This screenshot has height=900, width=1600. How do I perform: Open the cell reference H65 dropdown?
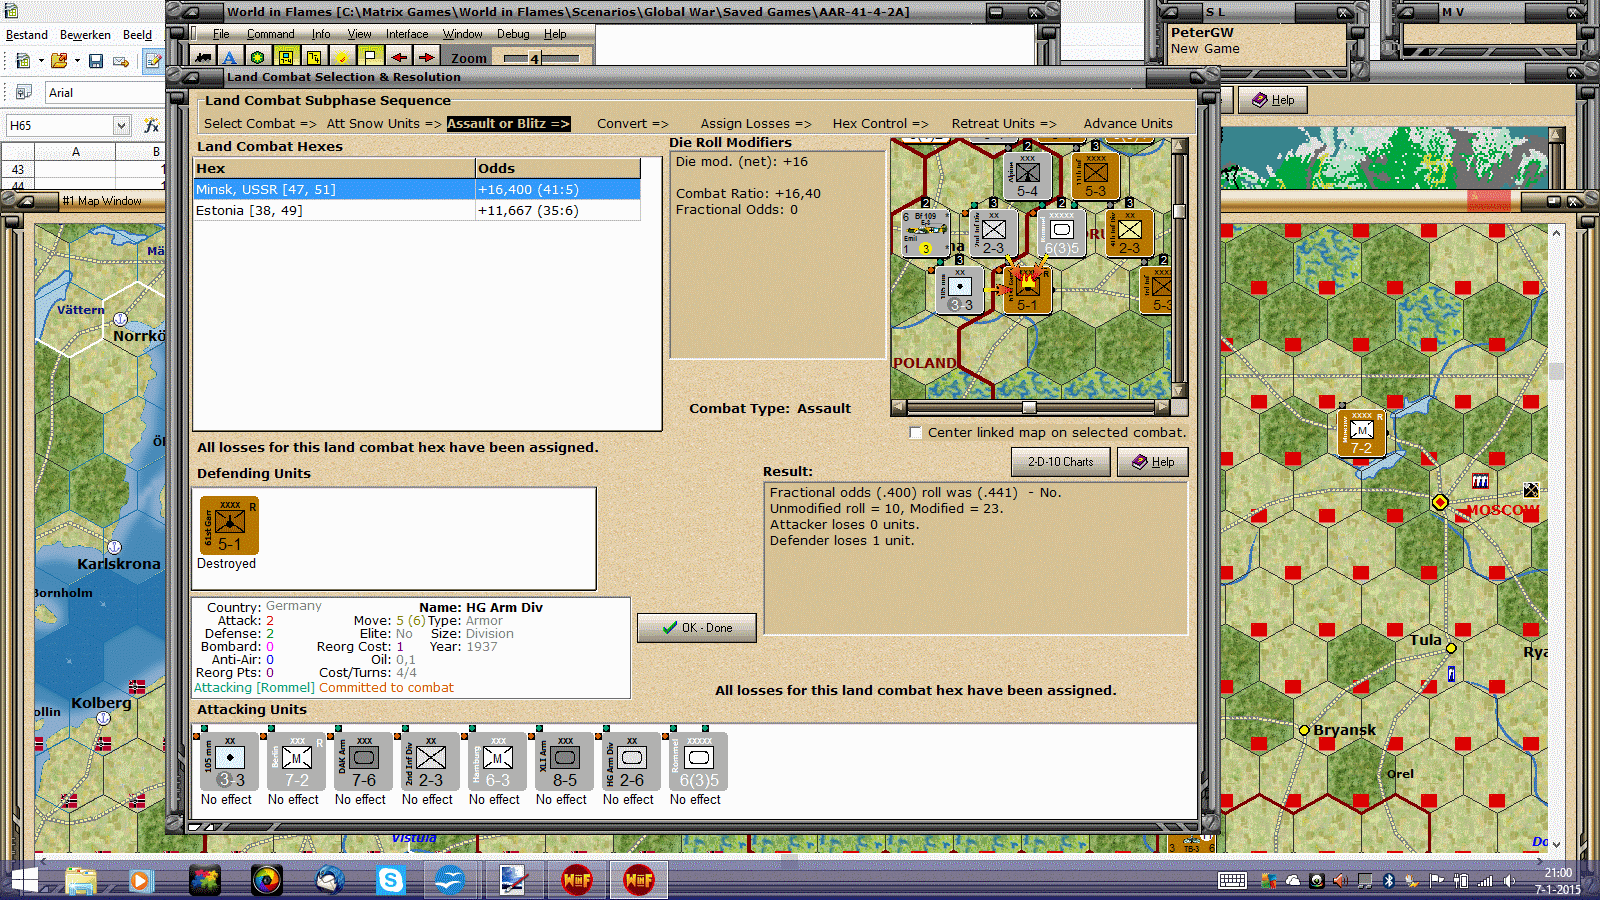coord(121,125)
